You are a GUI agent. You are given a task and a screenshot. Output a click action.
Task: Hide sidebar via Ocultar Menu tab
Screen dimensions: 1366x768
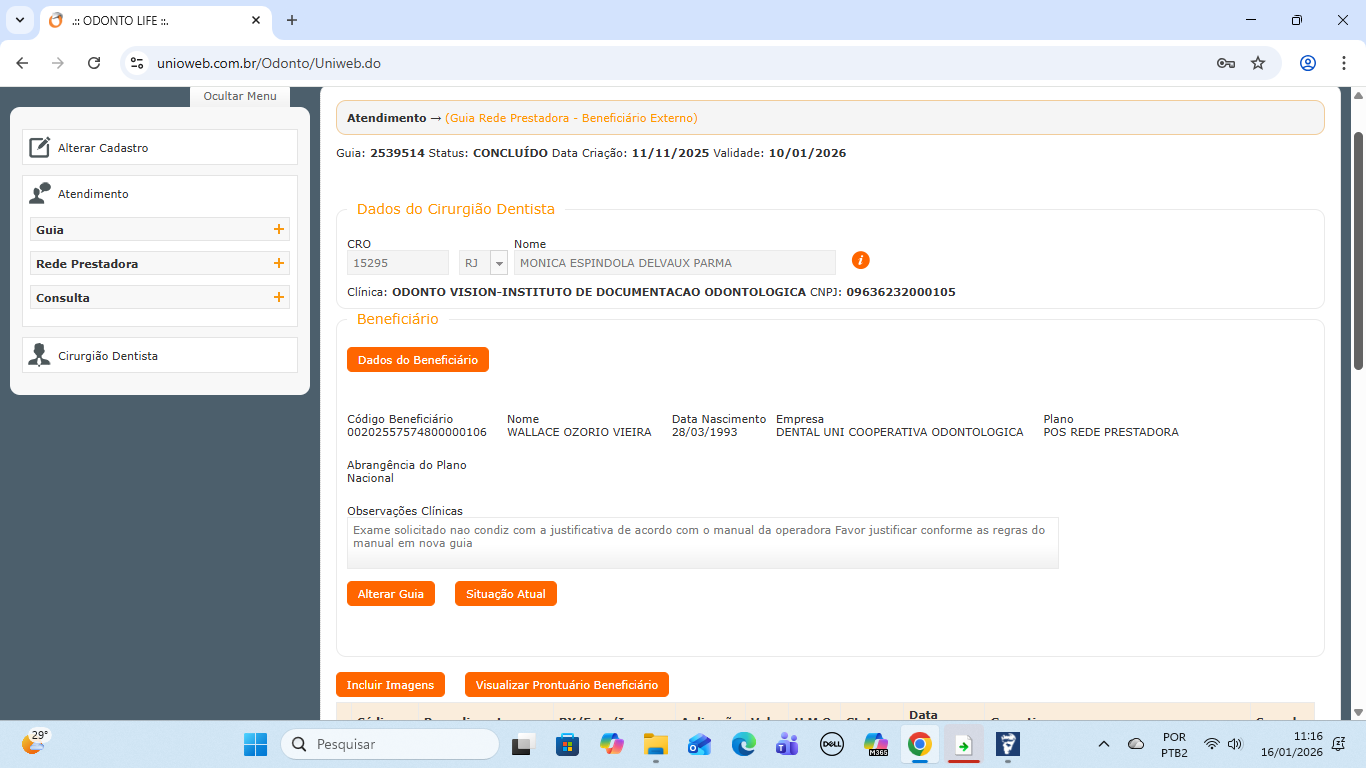point(240,96)
